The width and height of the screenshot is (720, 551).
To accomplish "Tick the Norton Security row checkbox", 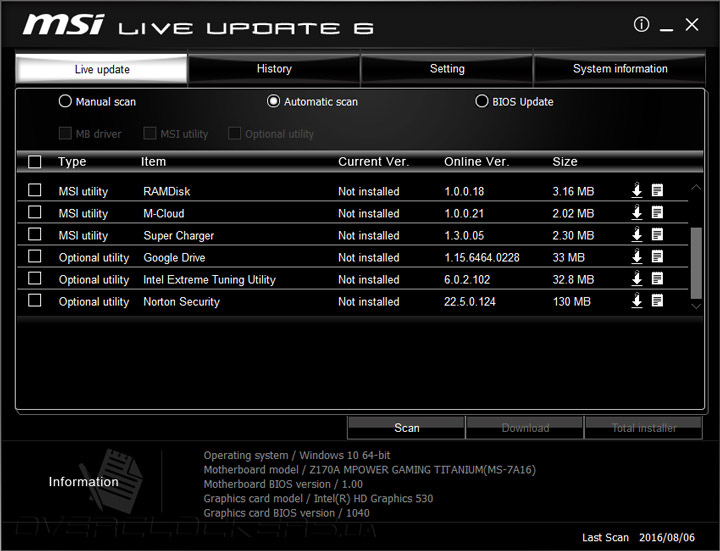I will click(x=34, y=300).
